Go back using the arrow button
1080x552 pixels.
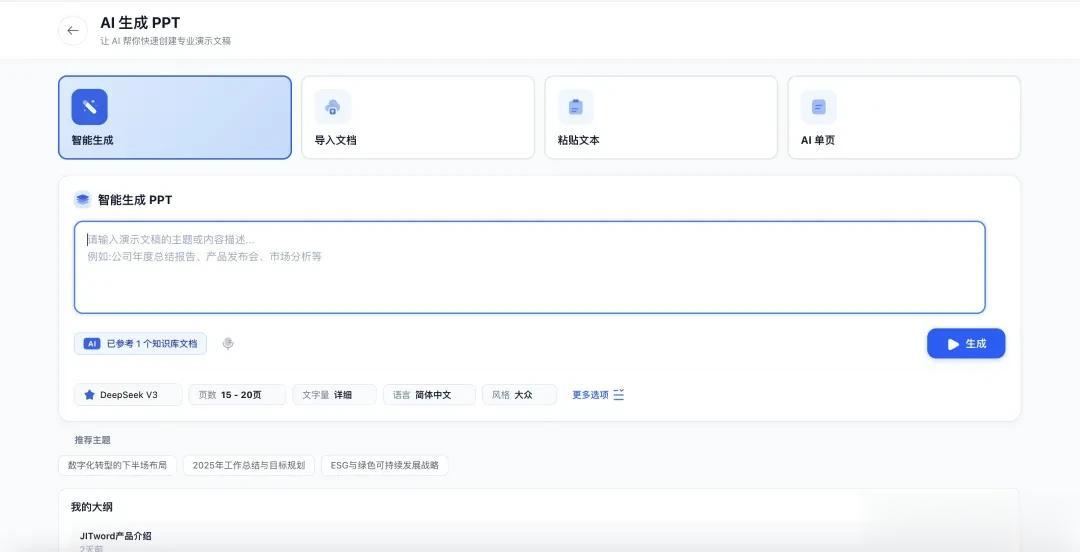pyautogui.click(x=73, y=30)
